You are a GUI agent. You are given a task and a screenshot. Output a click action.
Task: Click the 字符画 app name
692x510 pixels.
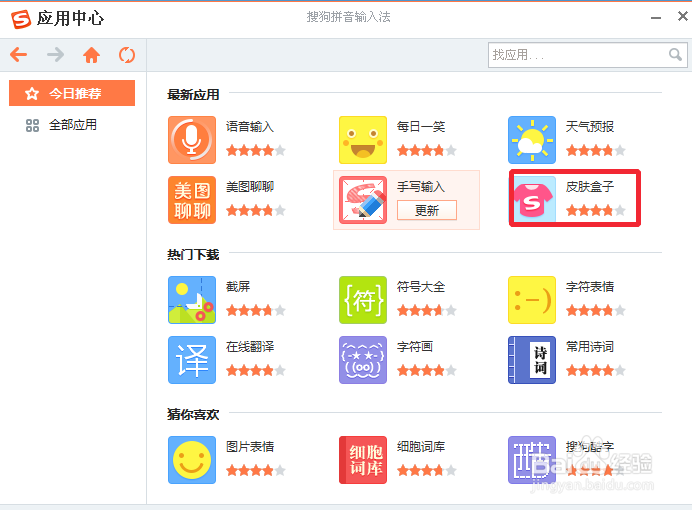tap(414, 347)
